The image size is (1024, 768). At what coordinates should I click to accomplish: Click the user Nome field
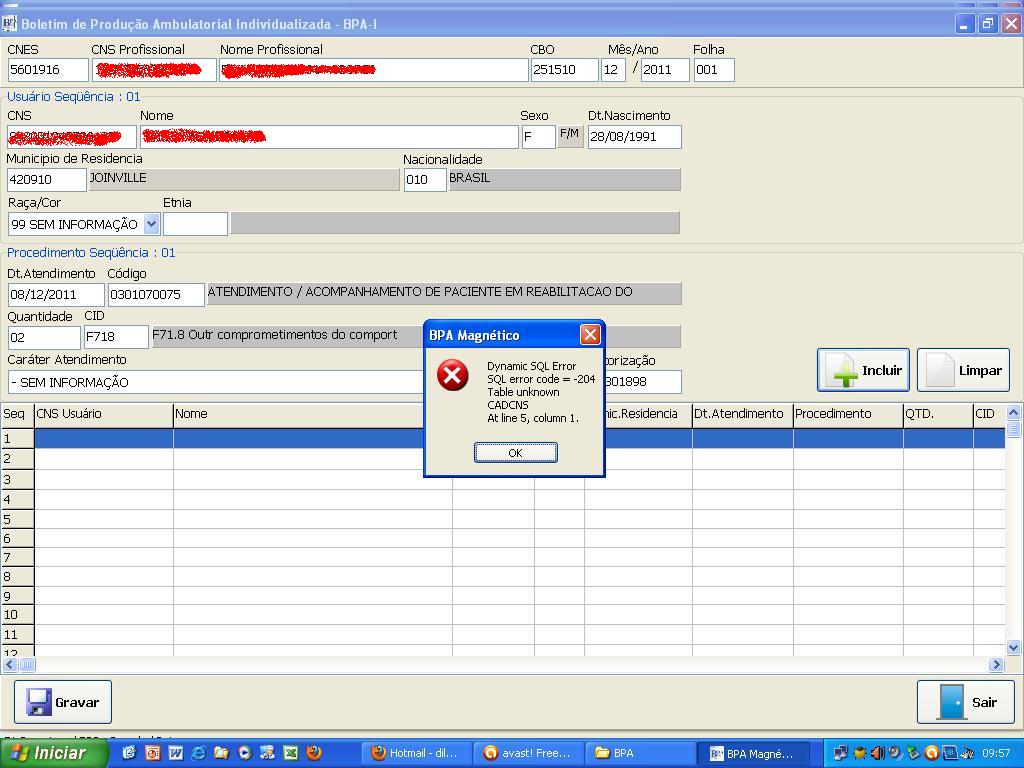point(329,137)
